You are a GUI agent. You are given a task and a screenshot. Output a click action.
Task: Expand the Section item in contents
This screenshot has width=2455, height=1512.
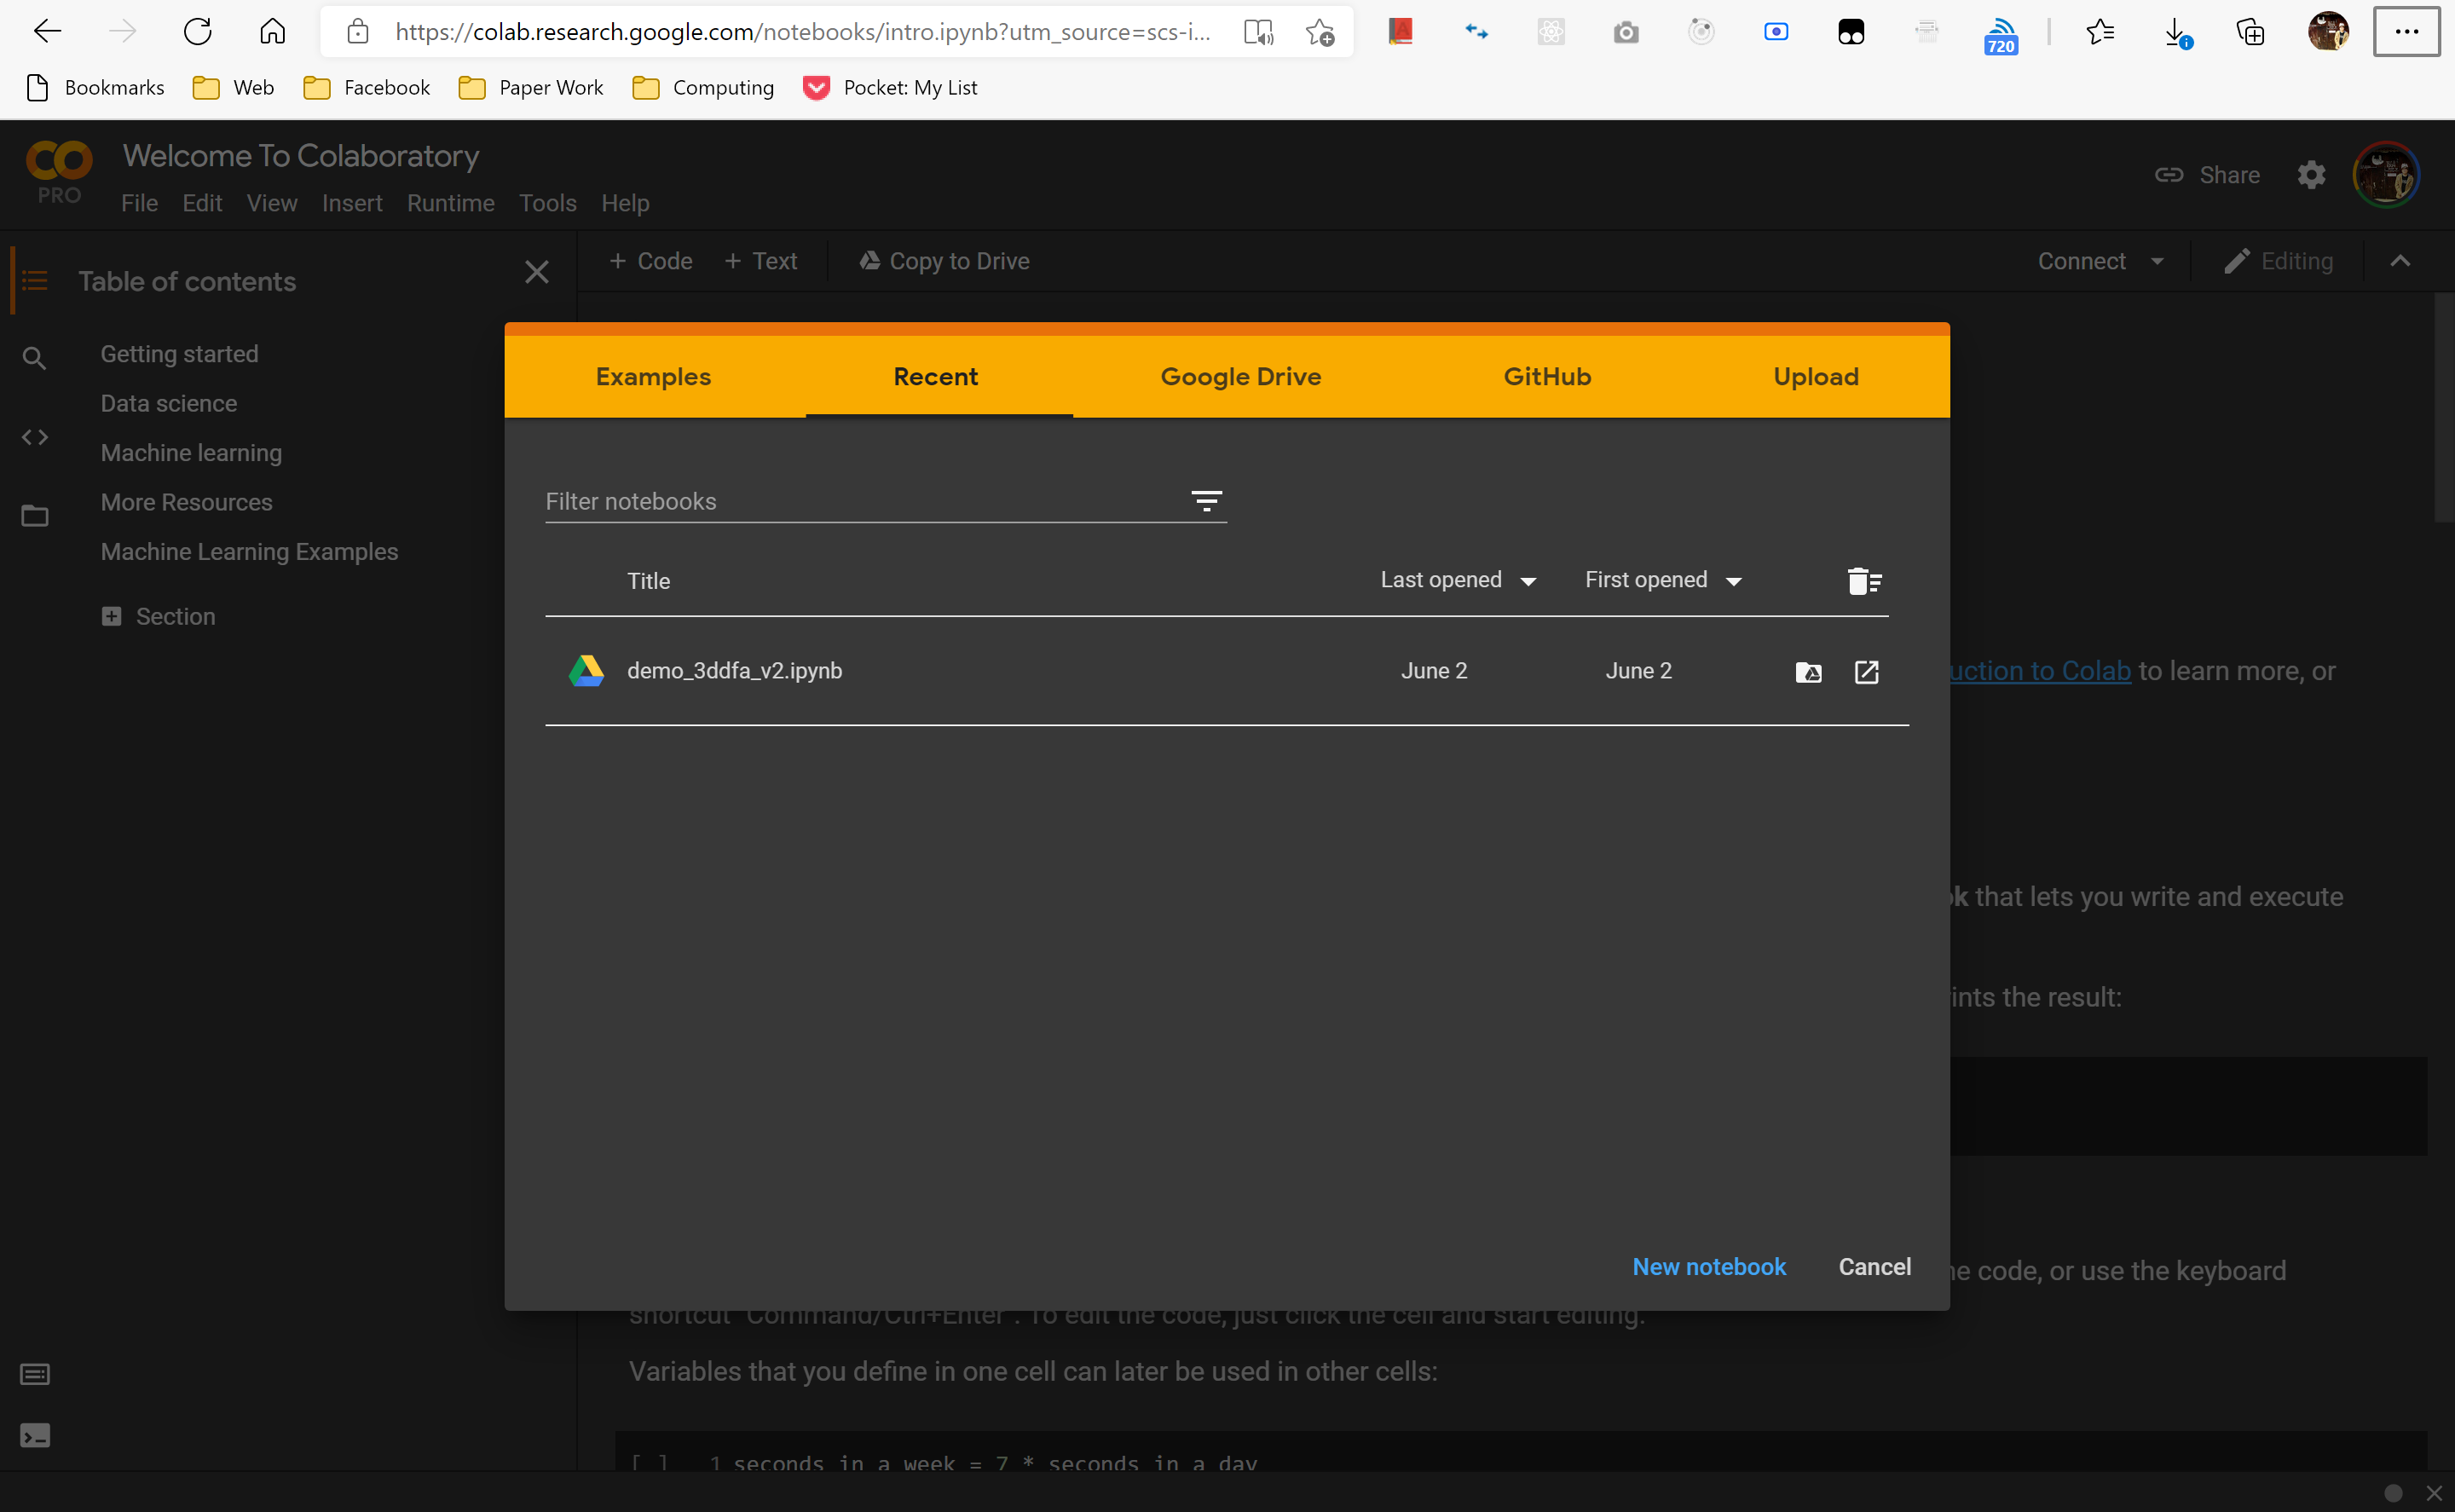coord(111,616)
